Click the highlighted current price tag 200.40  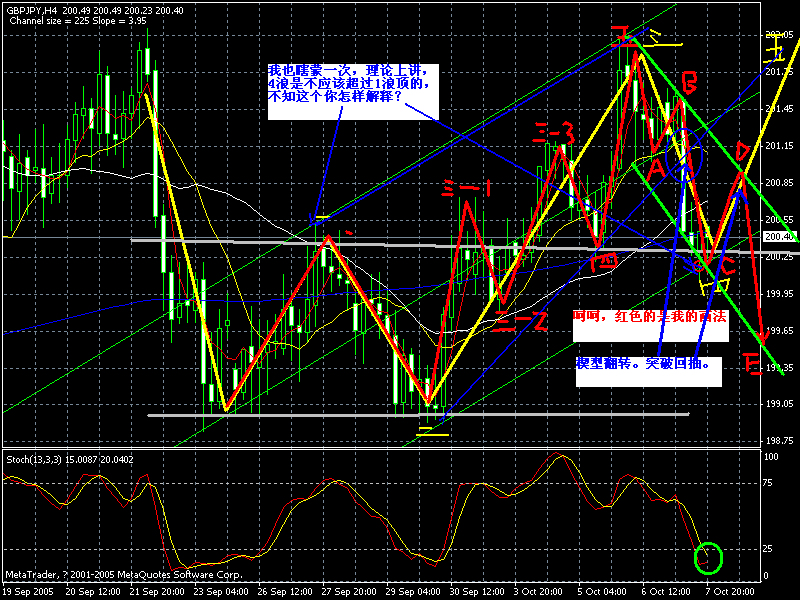(780, 236)
